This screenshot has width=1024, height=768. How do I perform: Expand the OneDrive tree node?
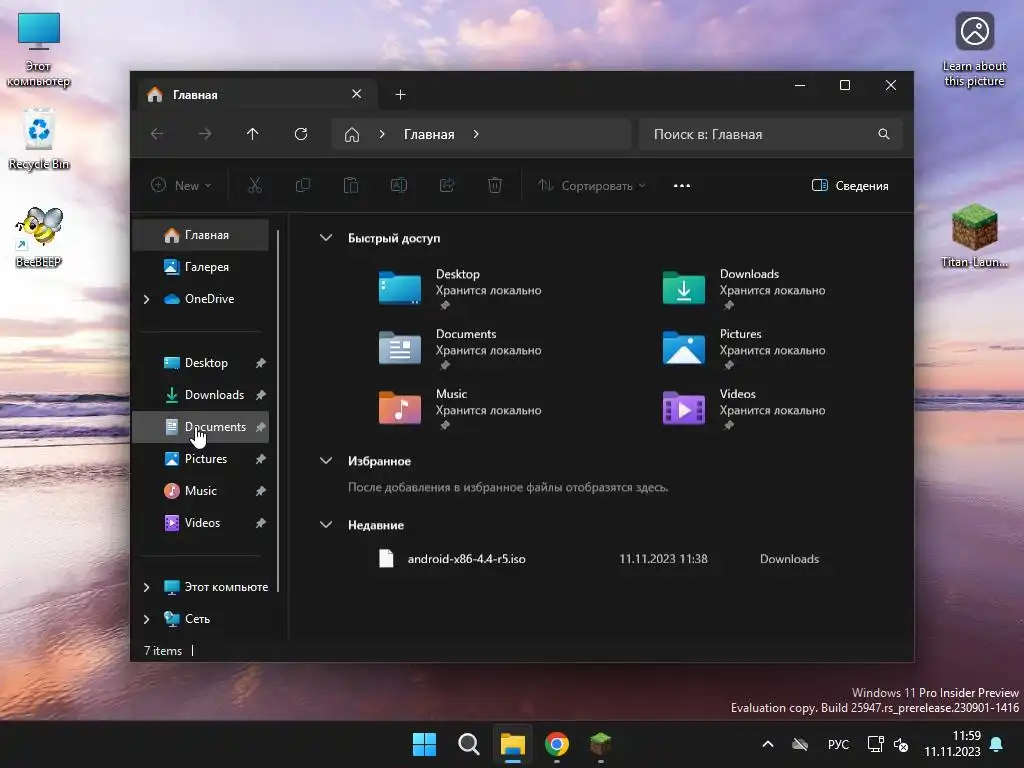146,299
